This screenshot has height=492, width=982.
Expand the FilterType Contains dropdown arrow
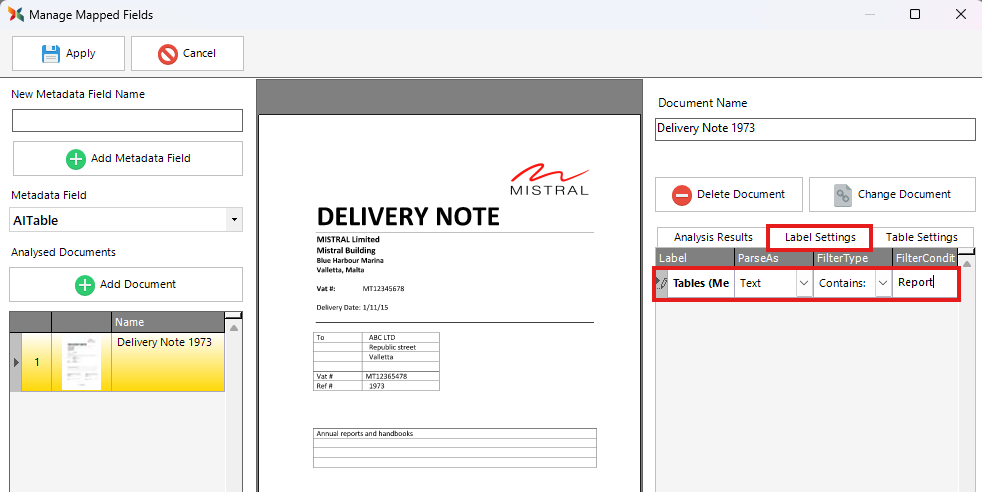tap(883, 284)
